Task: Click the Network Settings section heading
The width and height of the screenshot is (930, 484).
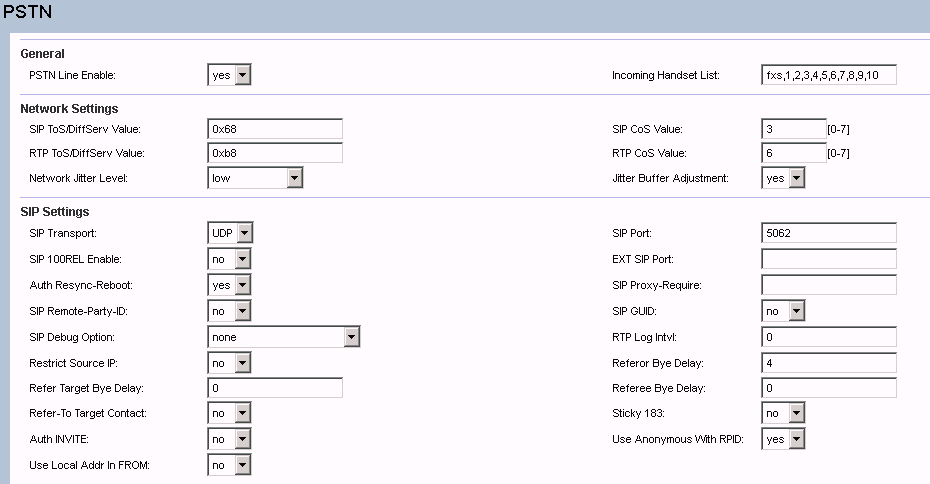Action: [69, 109]
